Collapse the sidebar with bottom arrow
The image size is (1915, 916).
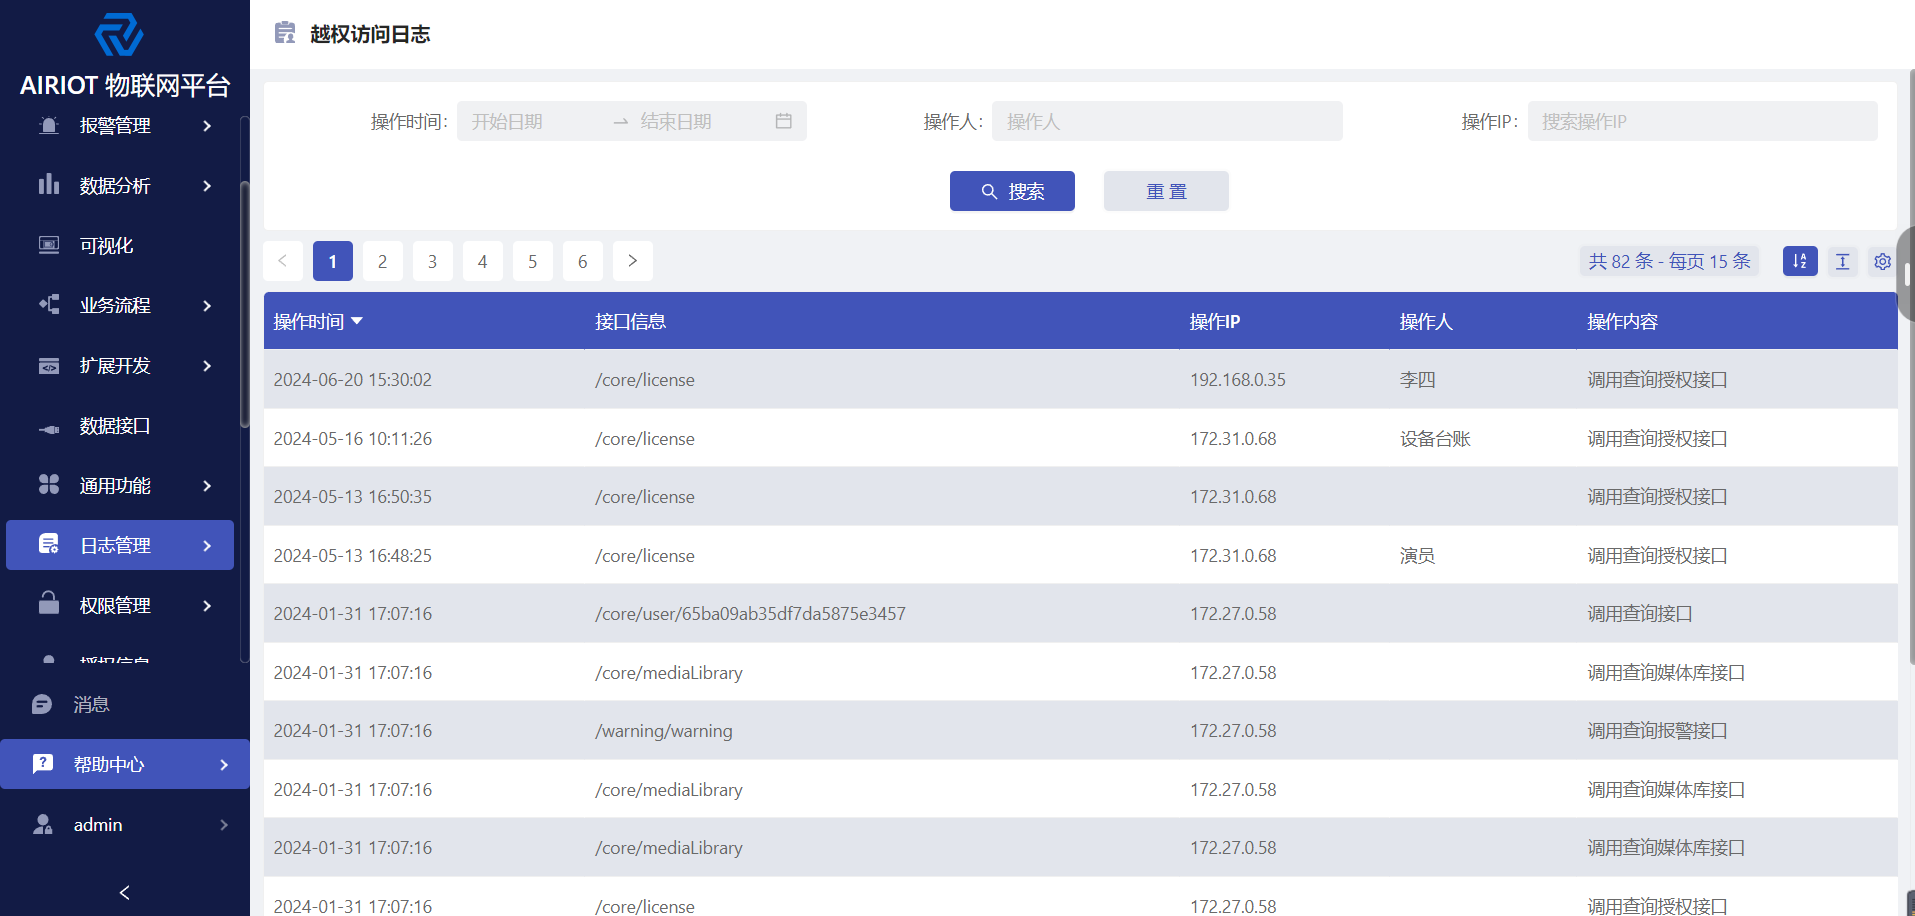tap(124, 892)
